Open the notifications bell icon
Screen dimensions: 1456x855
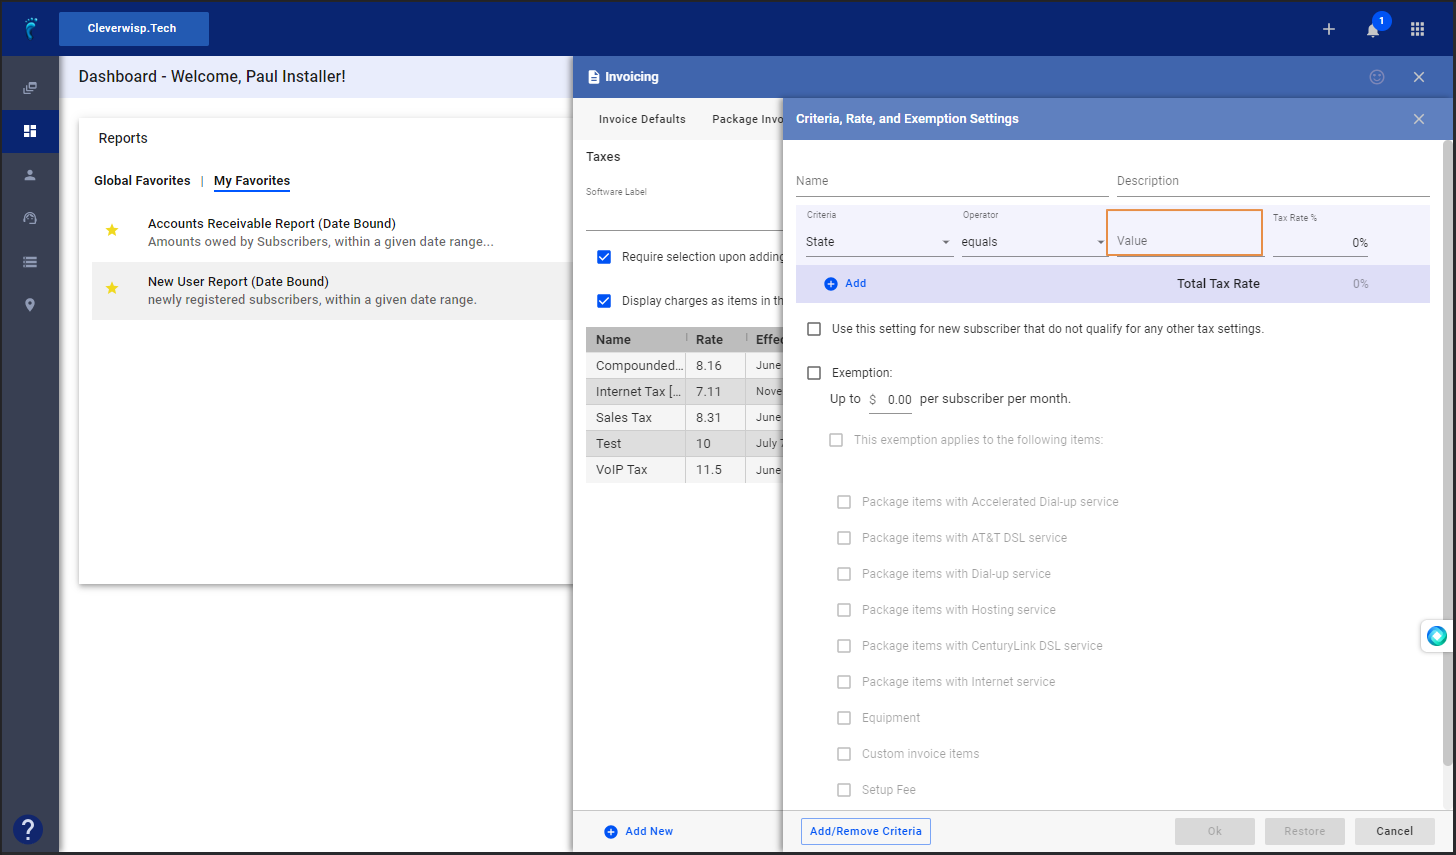pos(1373,30)
